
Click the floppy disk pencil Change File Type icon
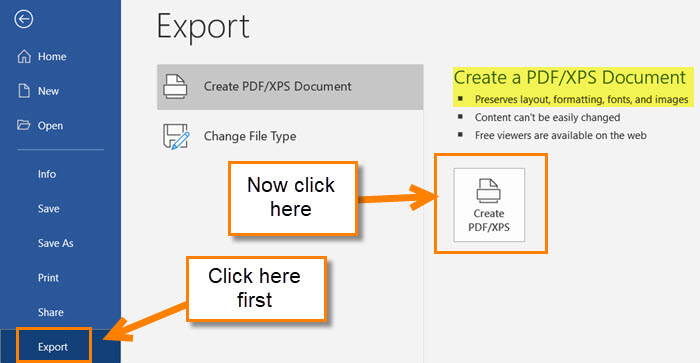(176, 136)
